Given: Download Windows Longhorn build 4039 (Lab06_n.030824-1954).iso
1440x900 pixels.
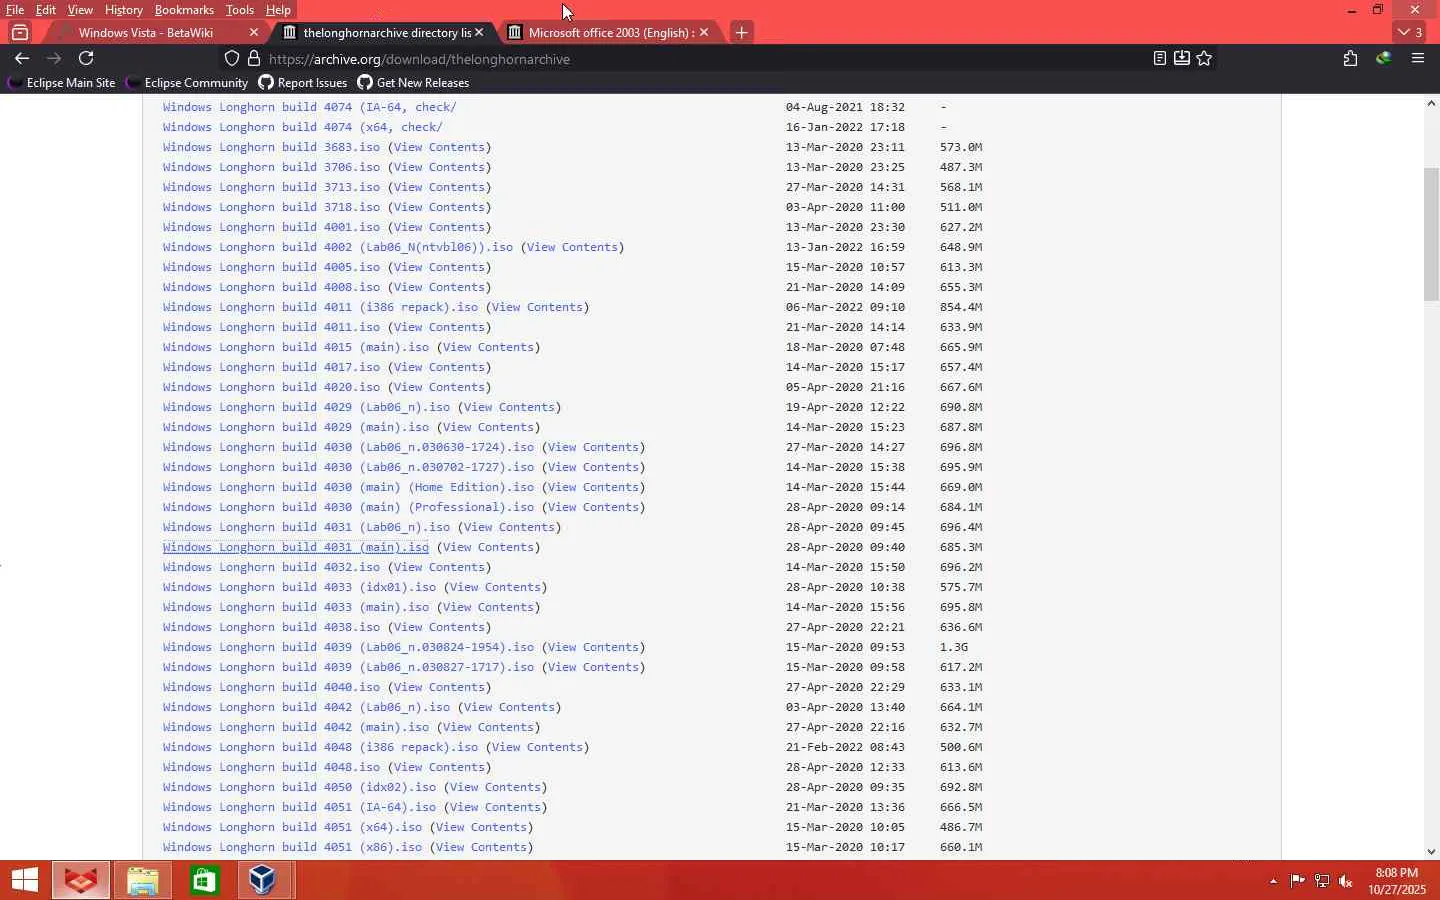Looking at the screenshot, I should click(349, 647).
